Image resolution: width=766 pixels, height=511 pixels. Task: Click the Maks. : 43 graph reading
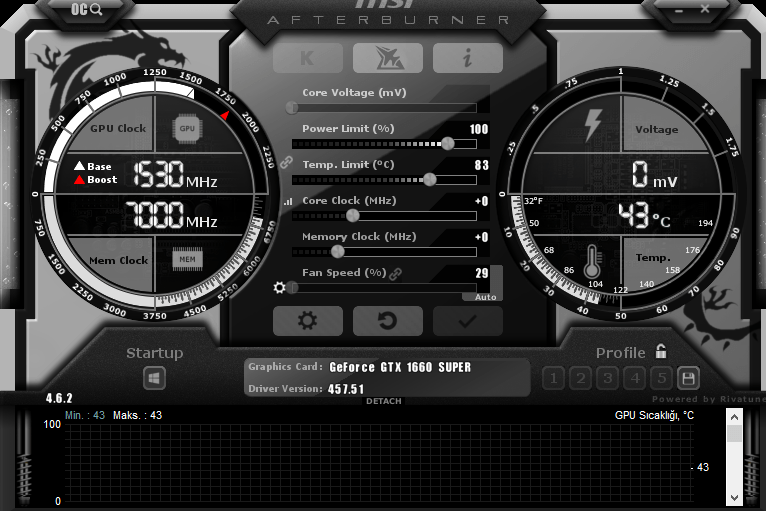(137, 415)
